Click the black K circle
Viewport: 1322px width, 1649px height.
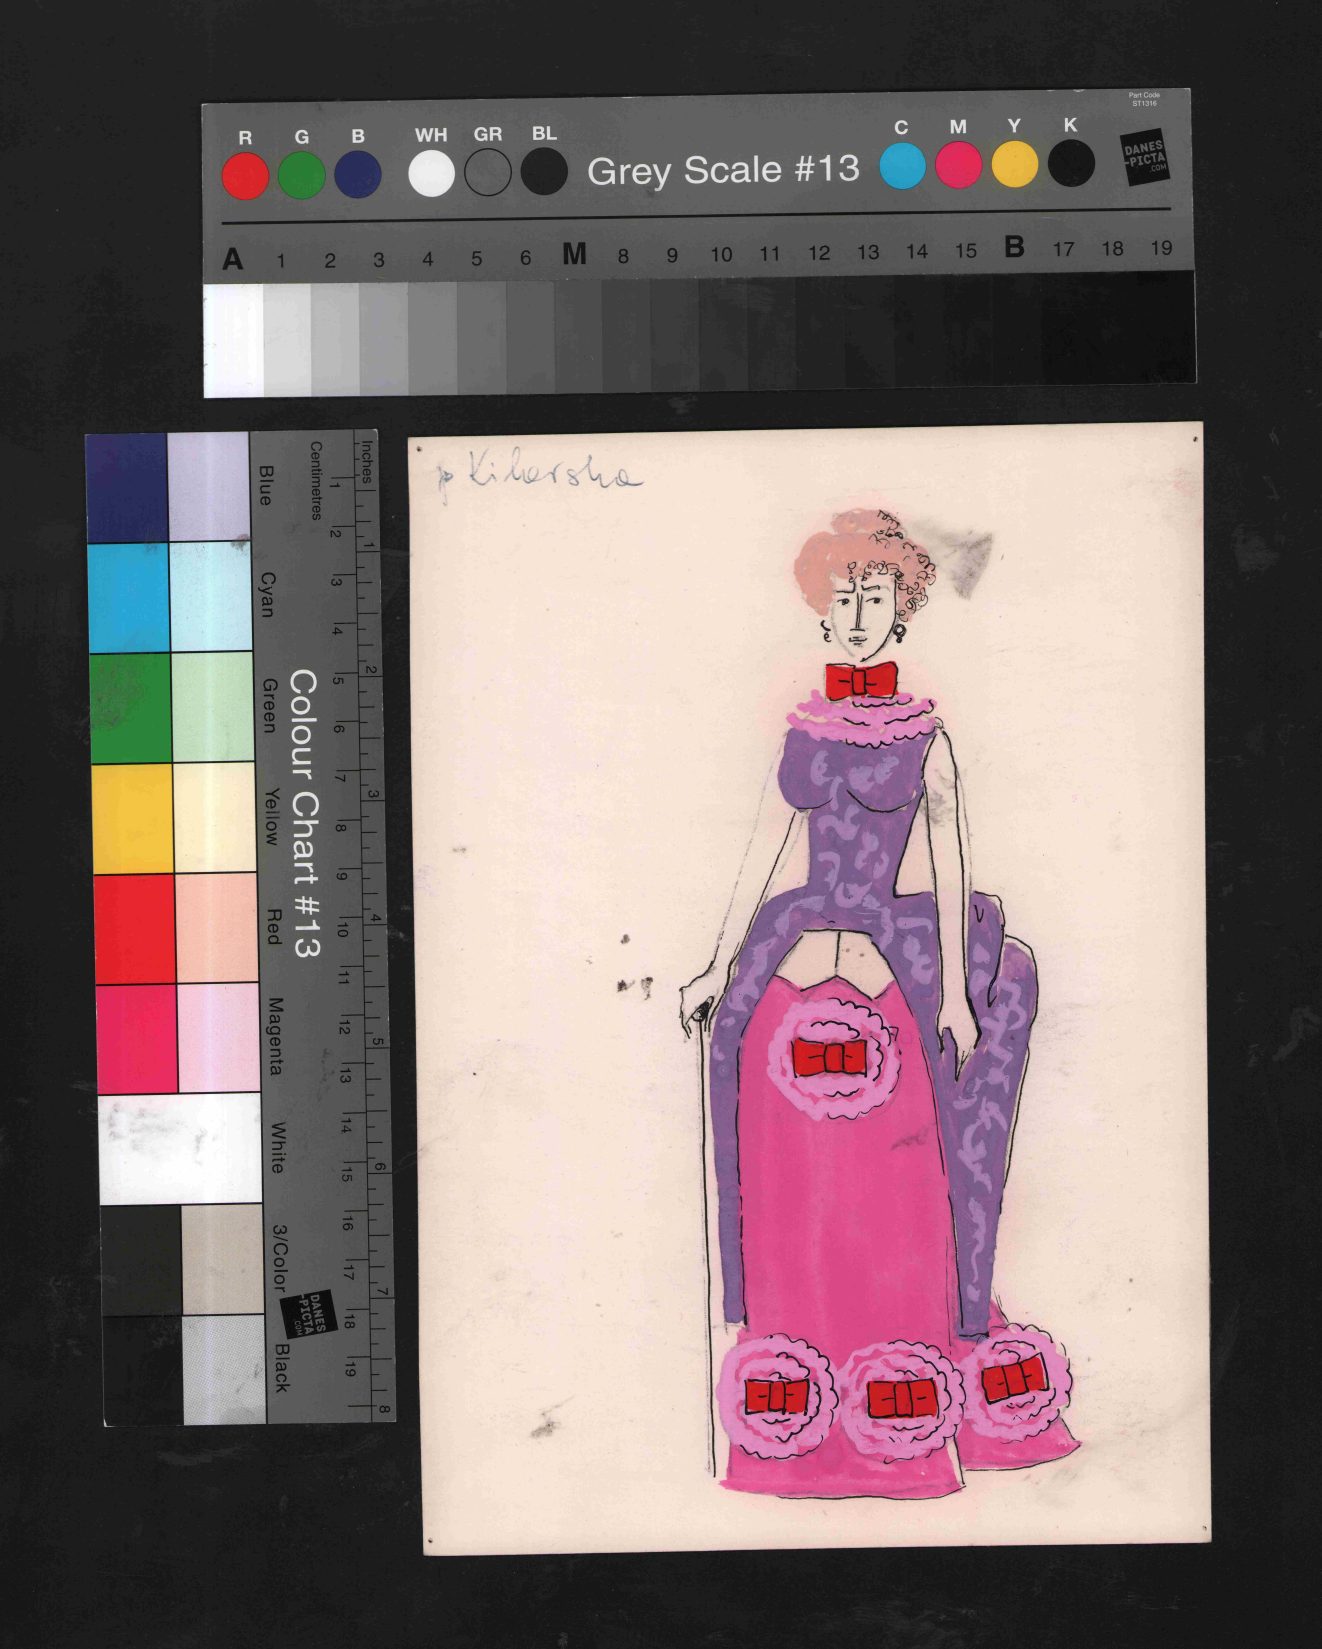1071,164
